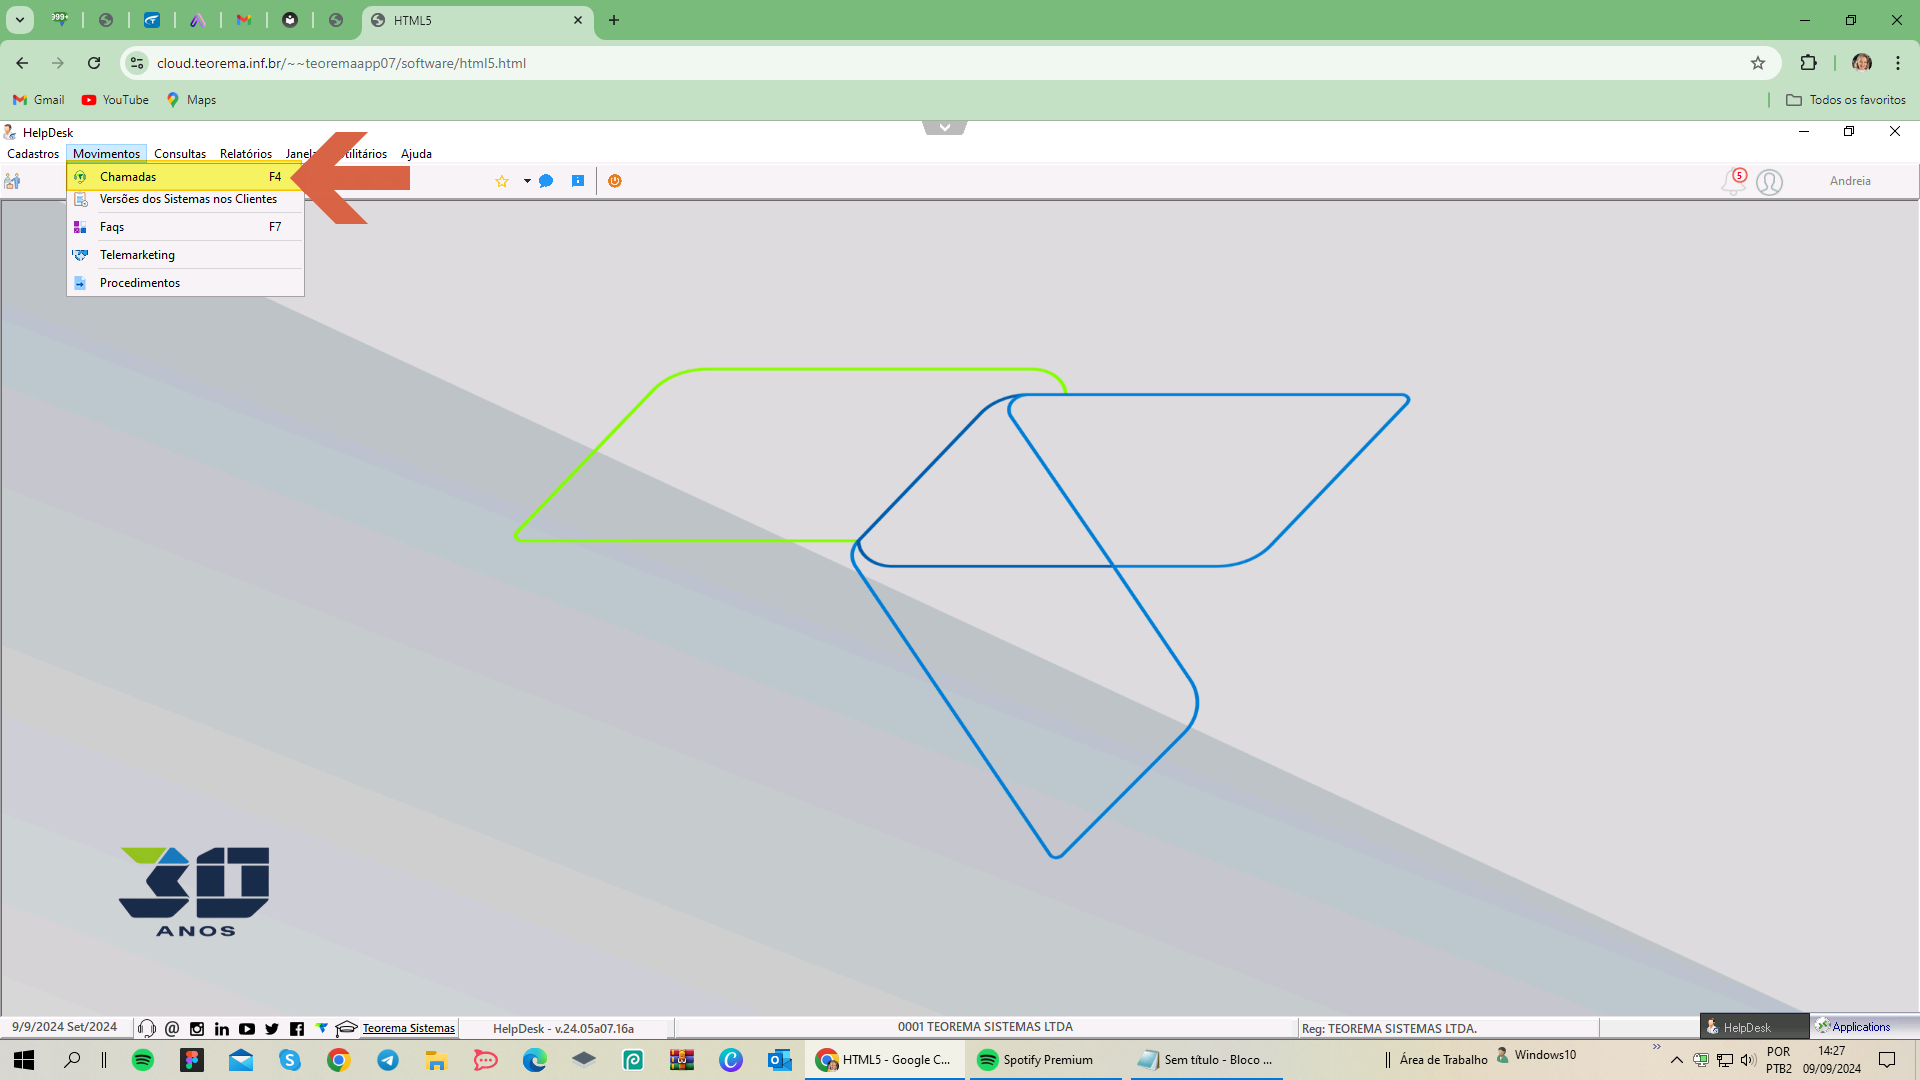1920x1080 pixels.
Task: Open the Ajuda menu
Action: coord(416,154)
